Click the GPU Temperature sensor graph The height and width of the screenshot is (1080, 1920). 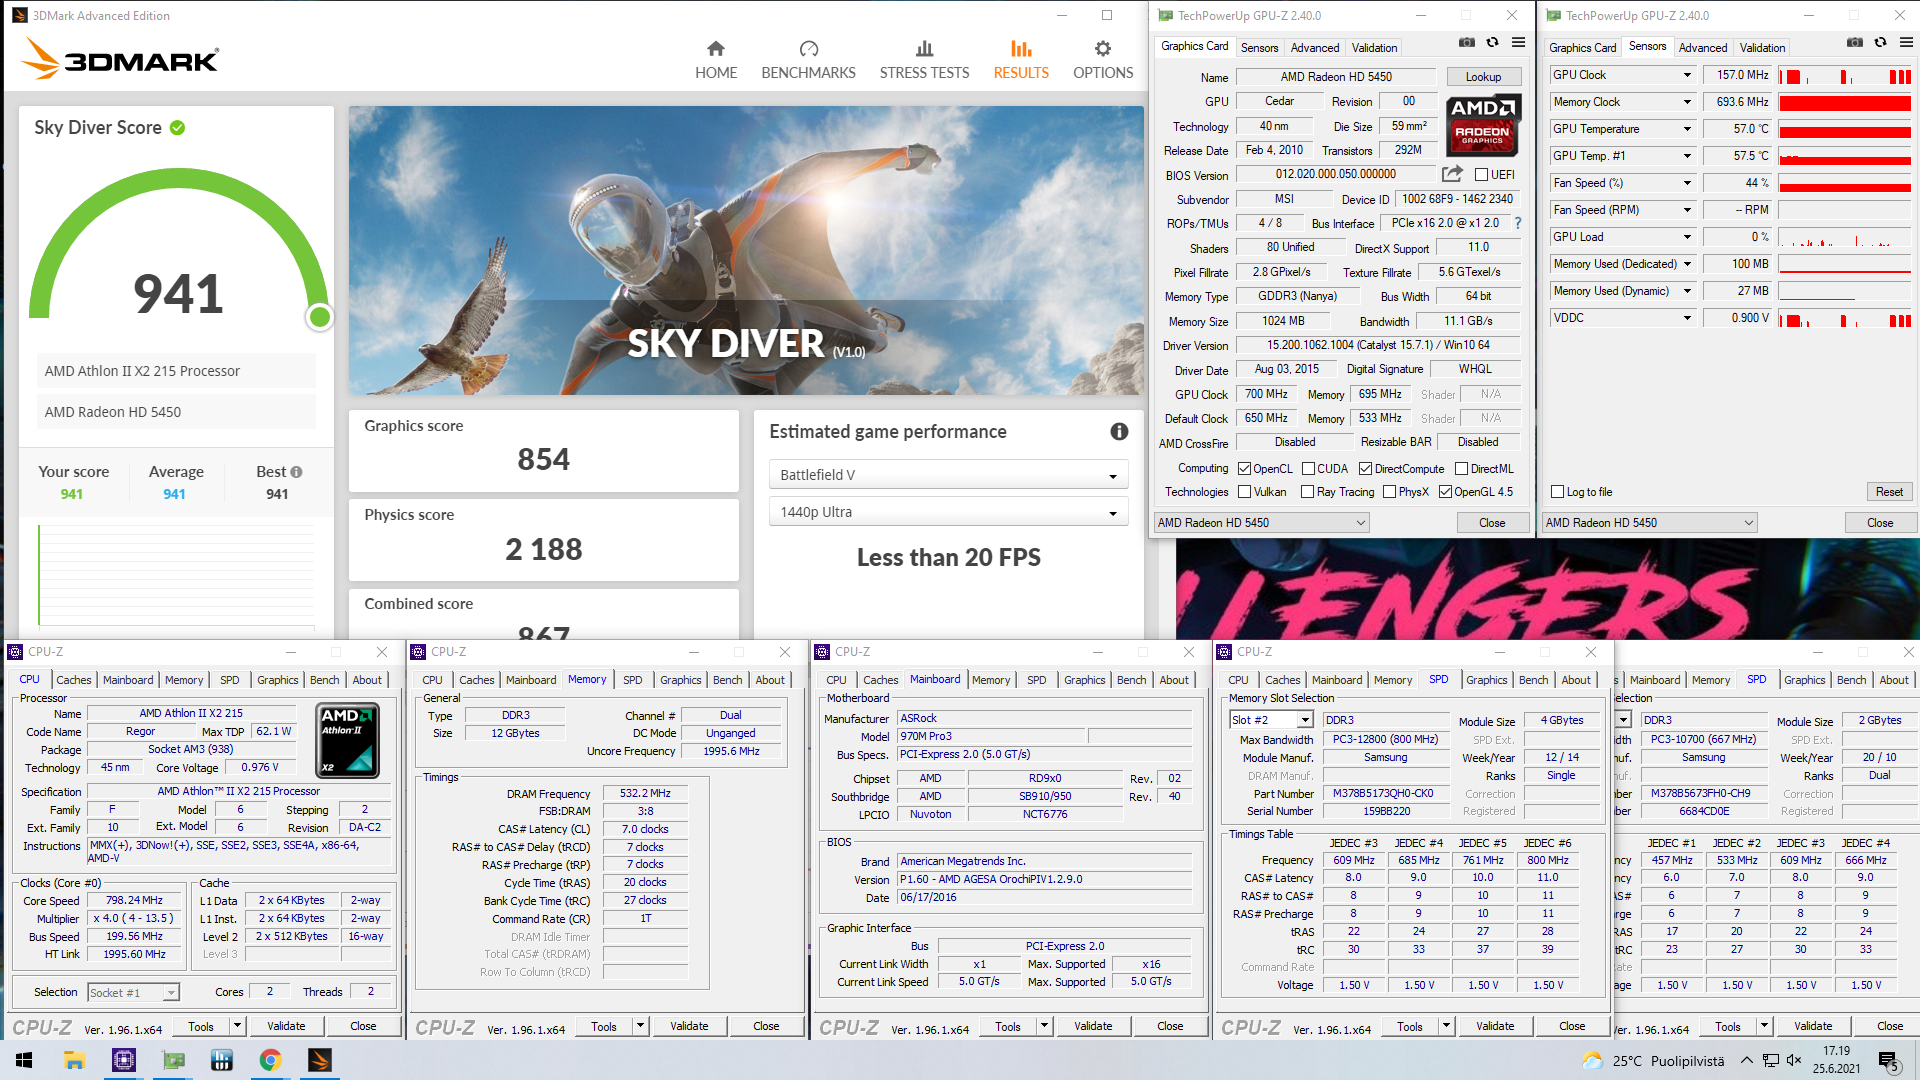tap(1845, 129)
